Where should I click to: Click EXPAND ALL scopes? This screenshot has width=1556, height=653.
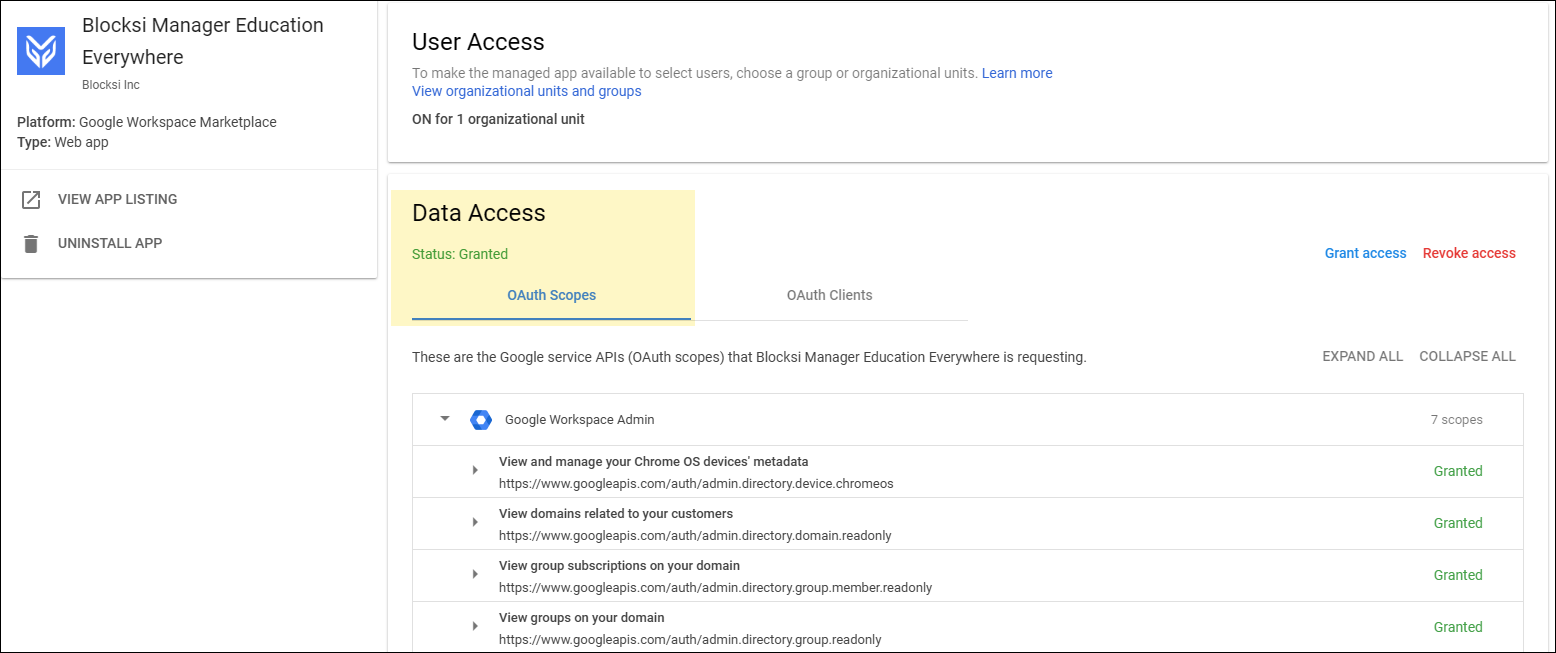point(1362,356)
